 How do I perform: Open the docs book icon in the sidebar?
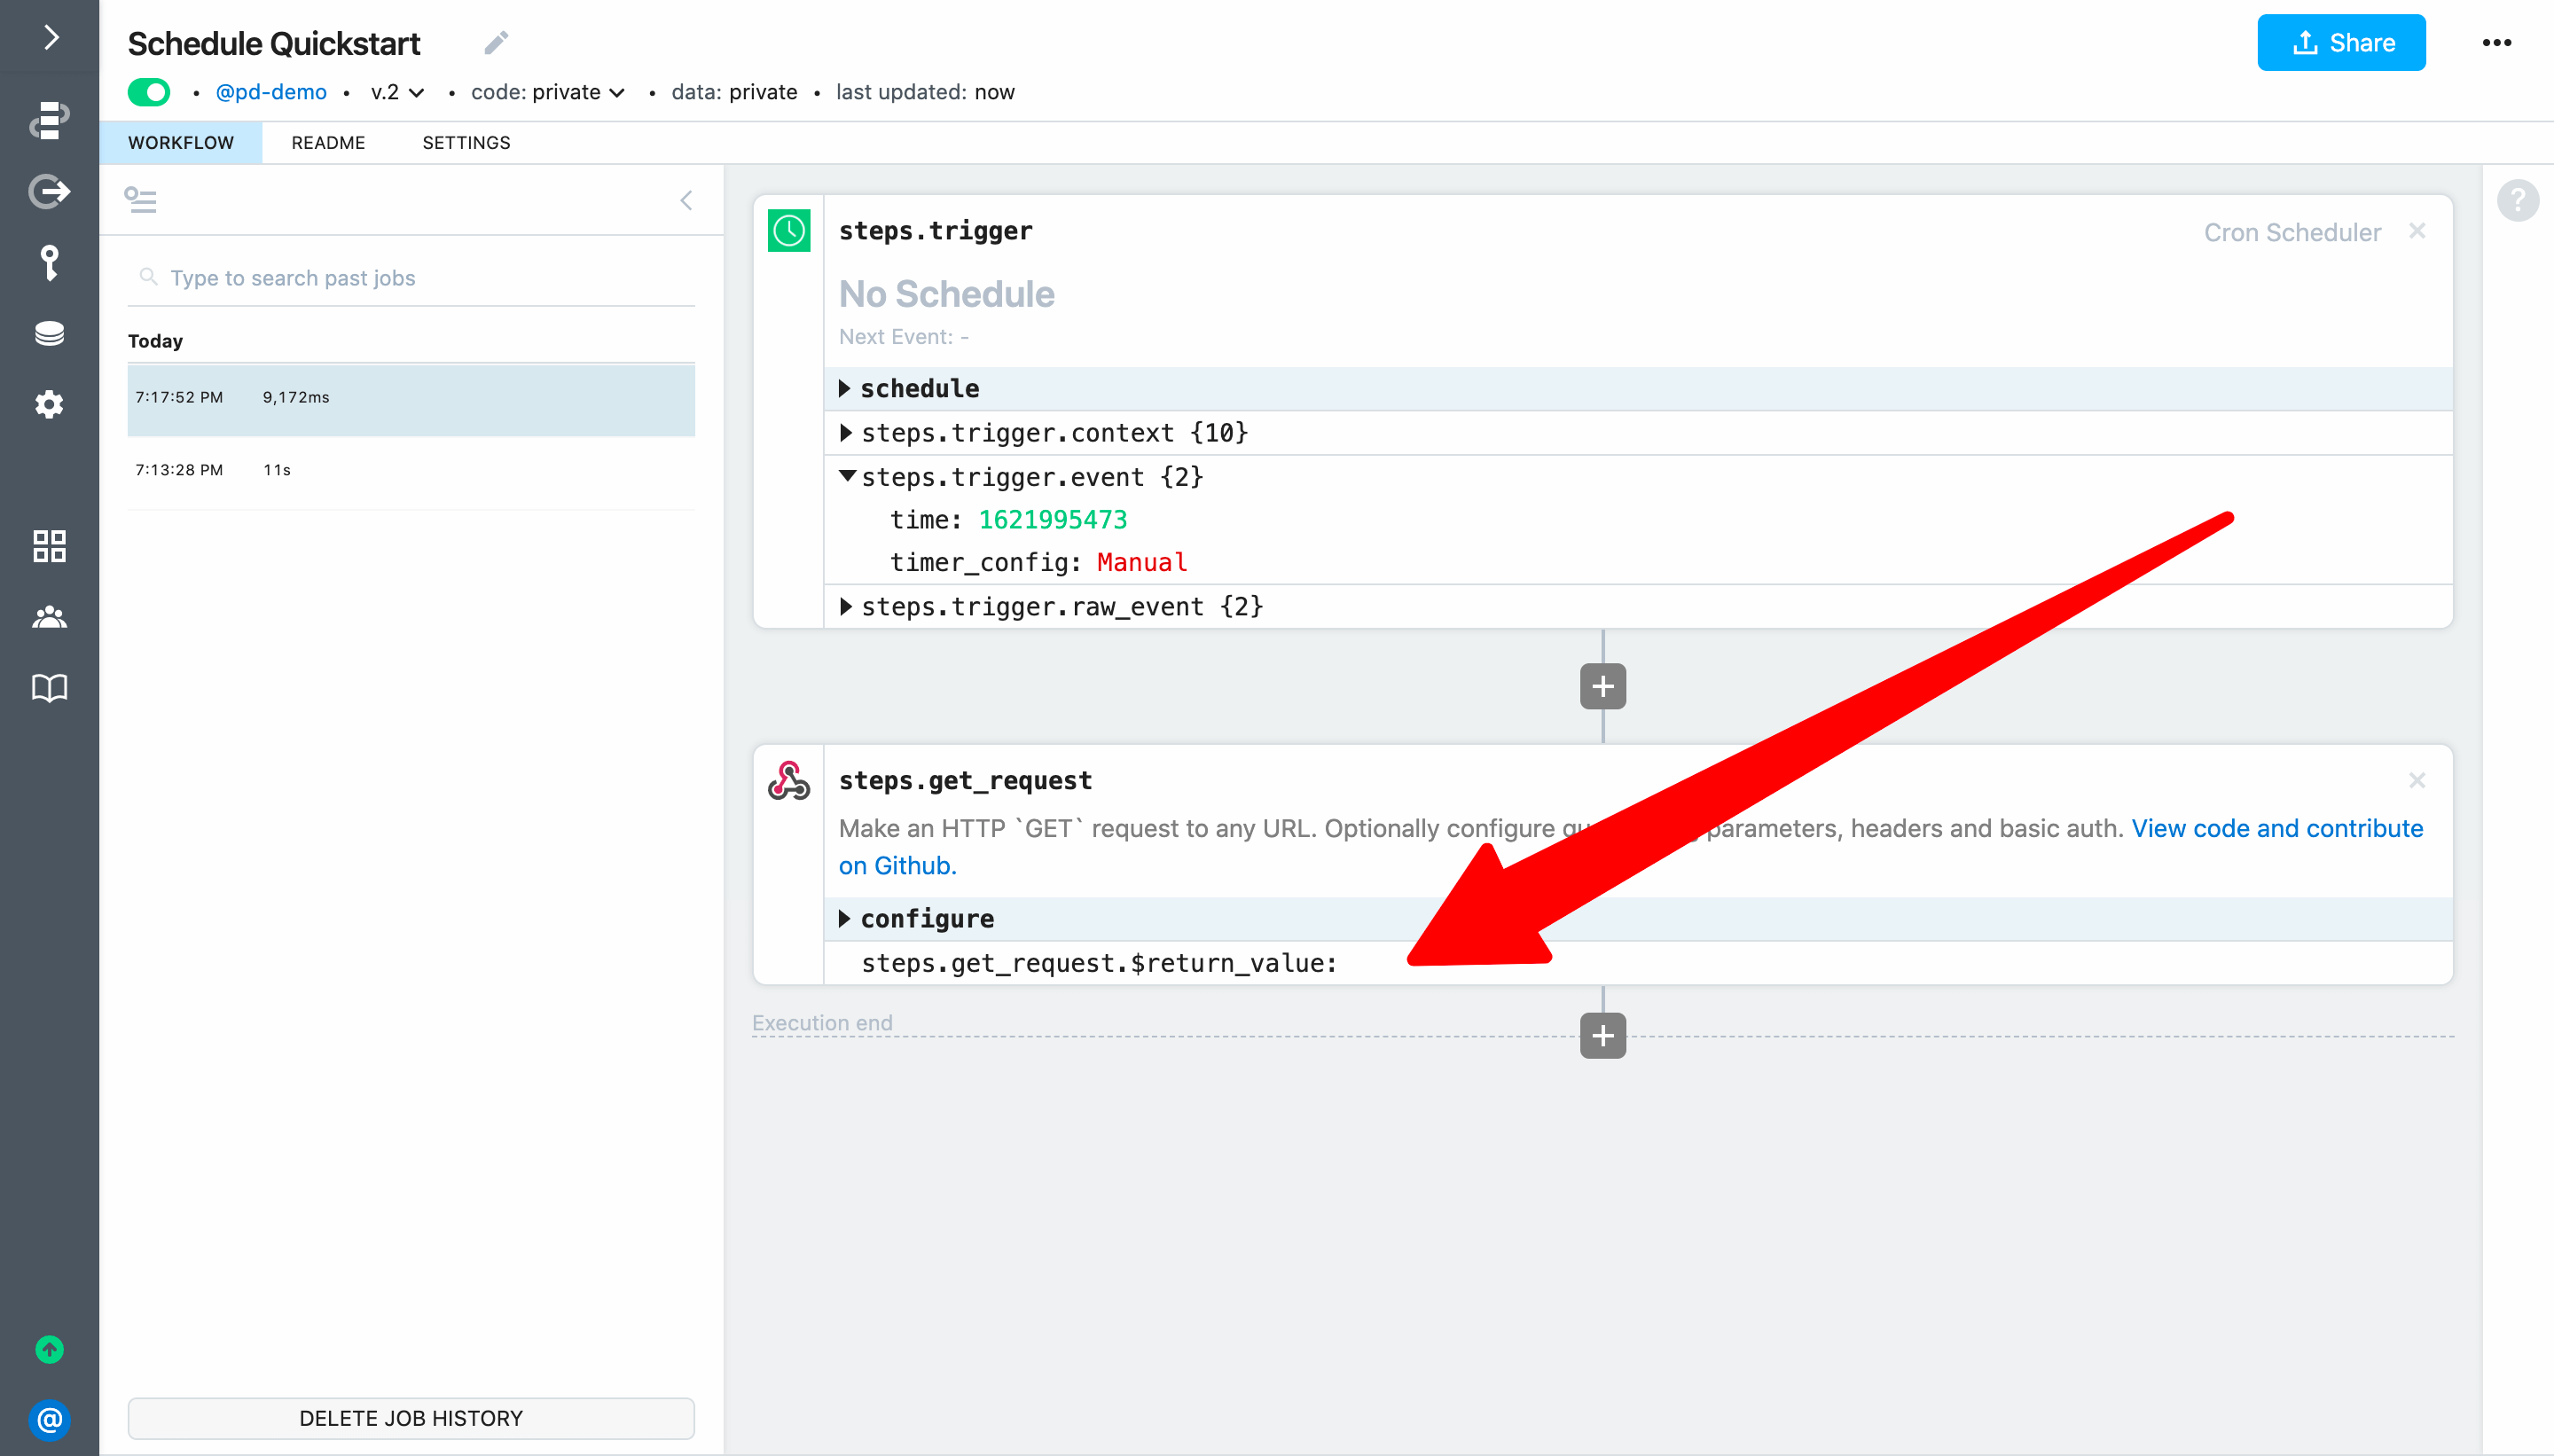point(49,688)
